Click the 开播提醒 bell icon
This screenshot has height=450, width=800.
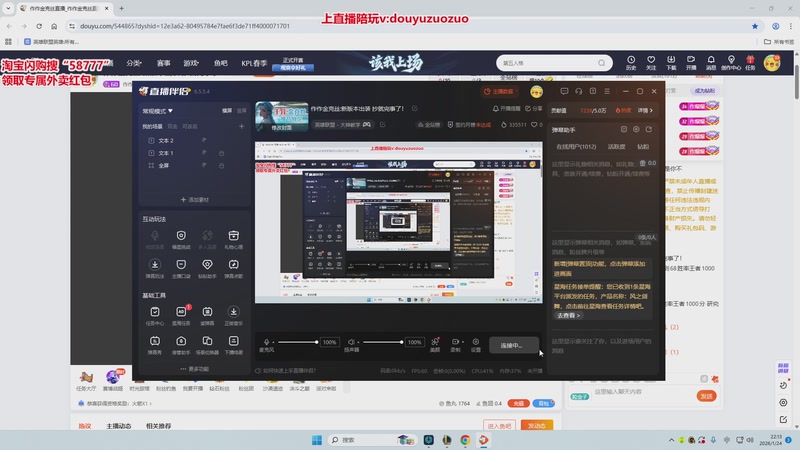[x=506, y=109]
